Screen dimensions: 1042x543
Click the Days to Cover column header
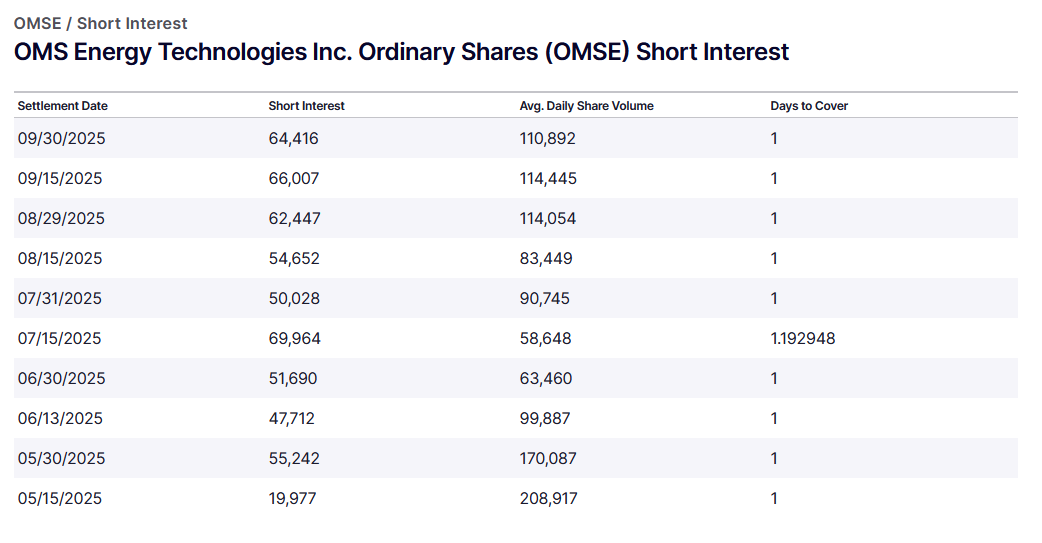(809, 106)
